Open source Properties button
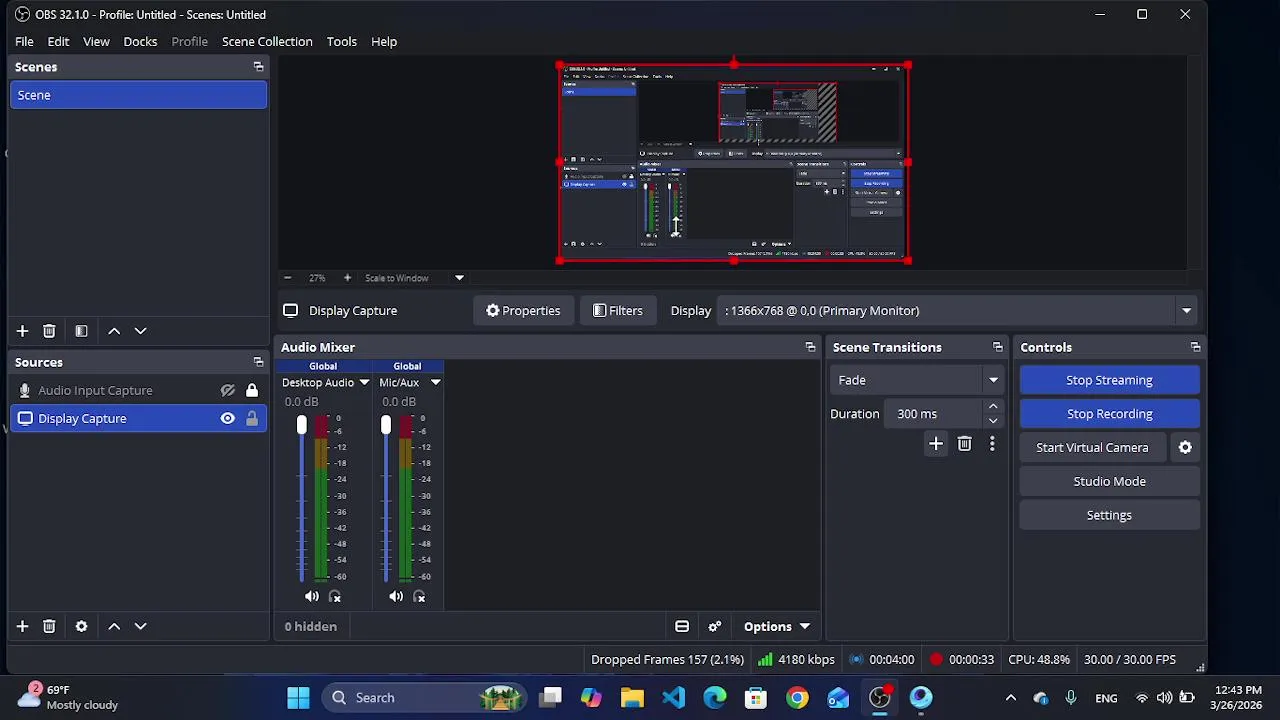 [523, 311]
